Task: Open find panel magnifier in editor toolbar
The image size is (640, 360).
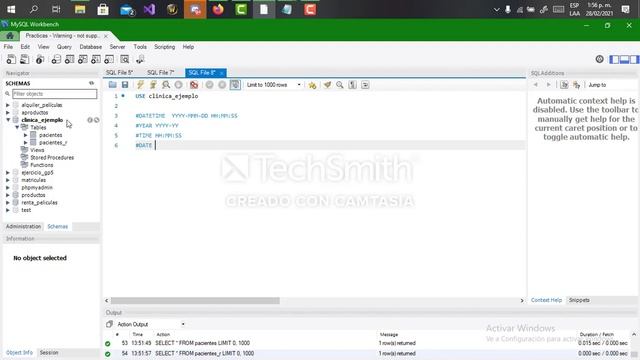Action: pyautogui.click(x=340, y=85)
